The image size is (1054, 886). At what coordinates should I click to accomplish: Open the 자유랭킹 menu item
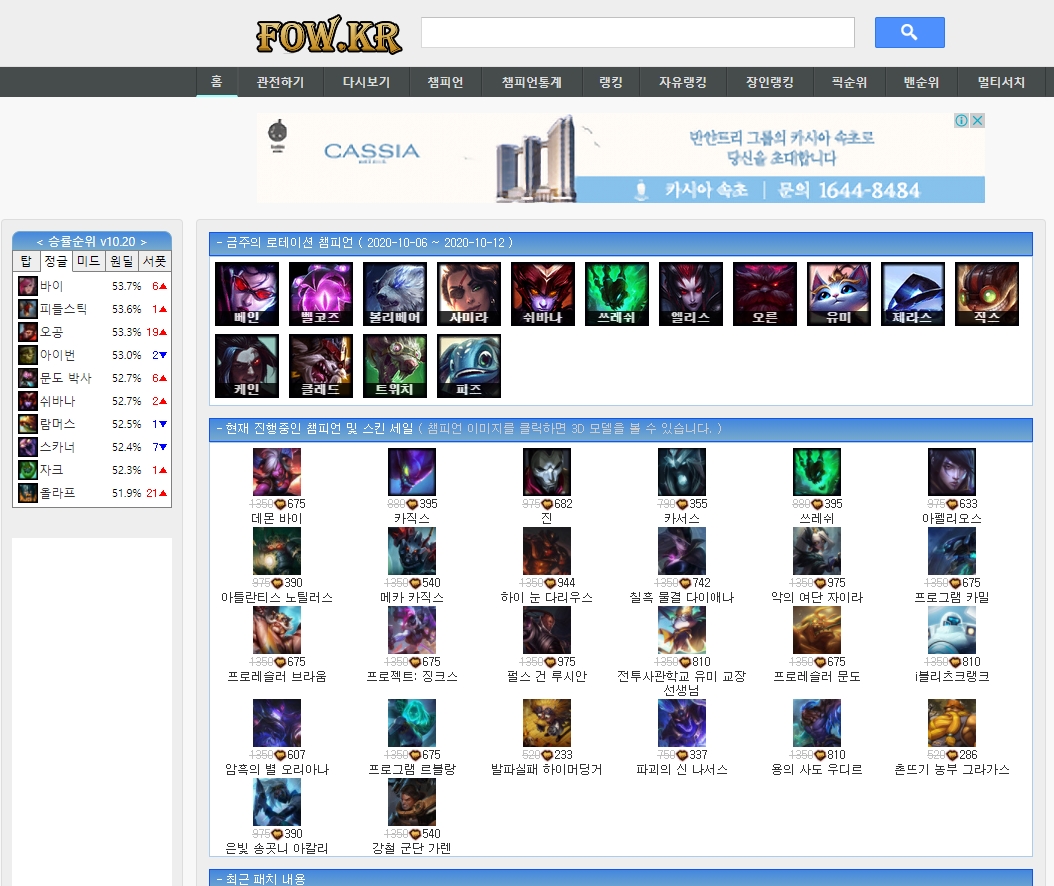[x=682, y=82]
